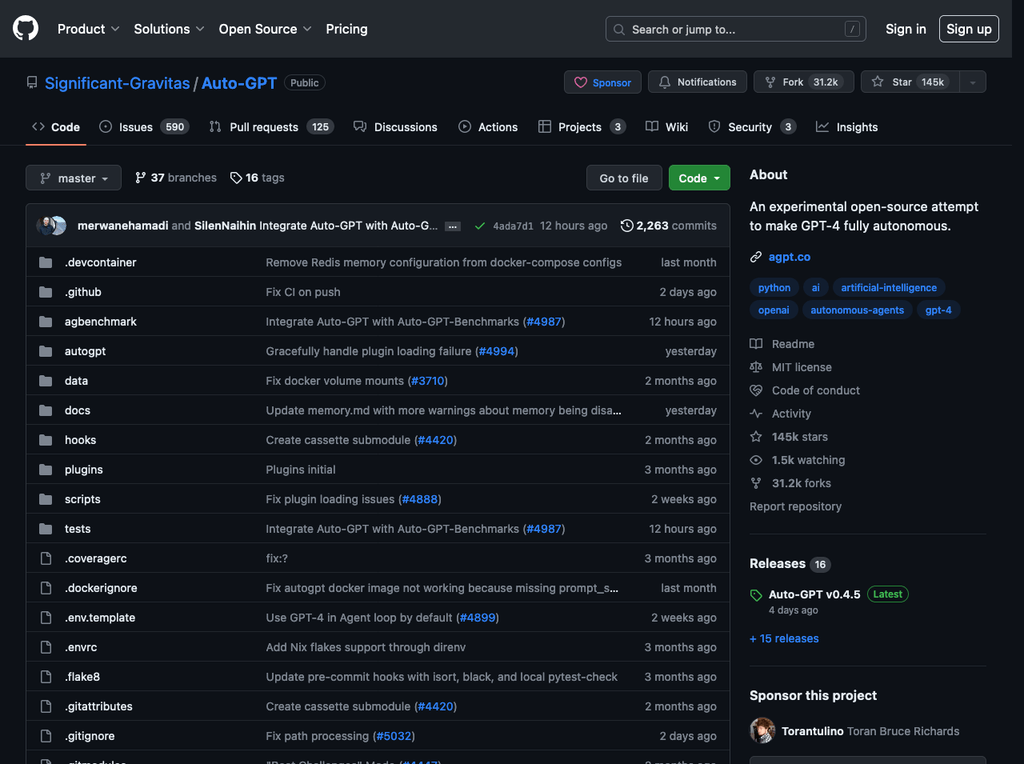Open the Security tab

coord(752,127)
